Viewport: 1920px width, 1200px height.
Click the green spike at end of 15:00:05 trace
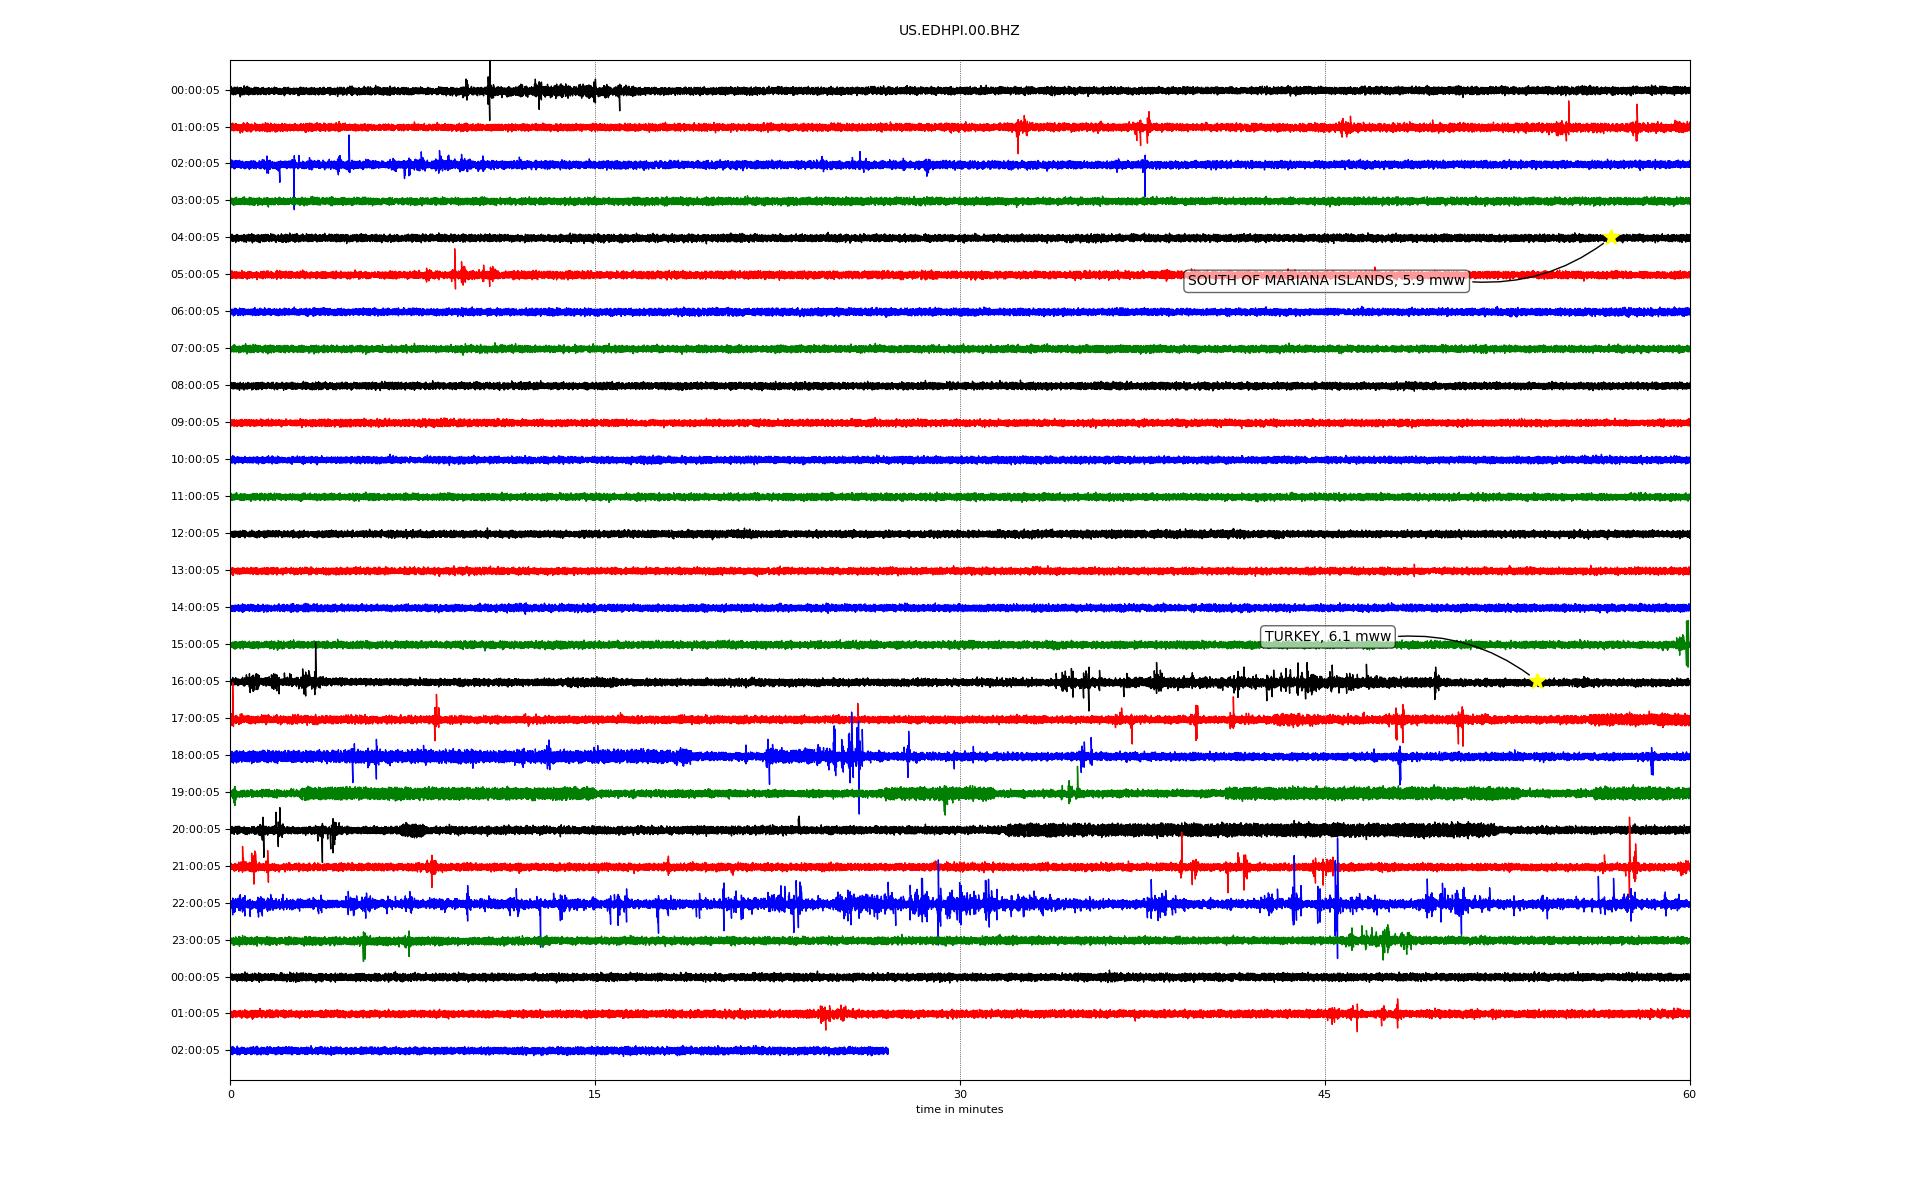click(1685, 644)
